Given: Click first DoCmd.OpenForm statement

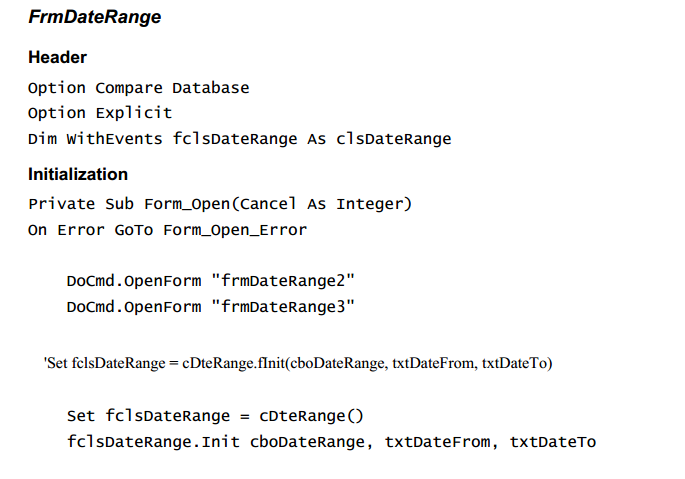Looking at the screenshot, I should pyautogui.click(x=211, y=281).
